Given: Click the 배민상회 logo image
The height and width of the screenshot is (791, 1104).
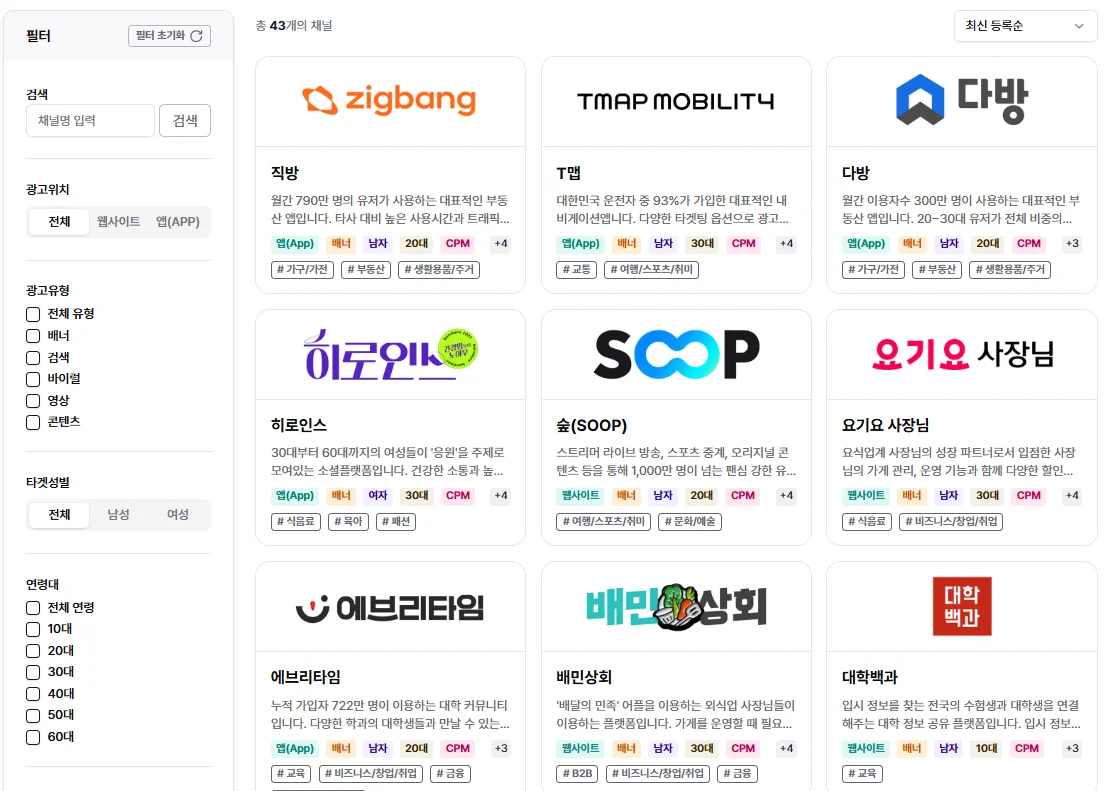Looking at the screenshot, I should tap(676, 606).
